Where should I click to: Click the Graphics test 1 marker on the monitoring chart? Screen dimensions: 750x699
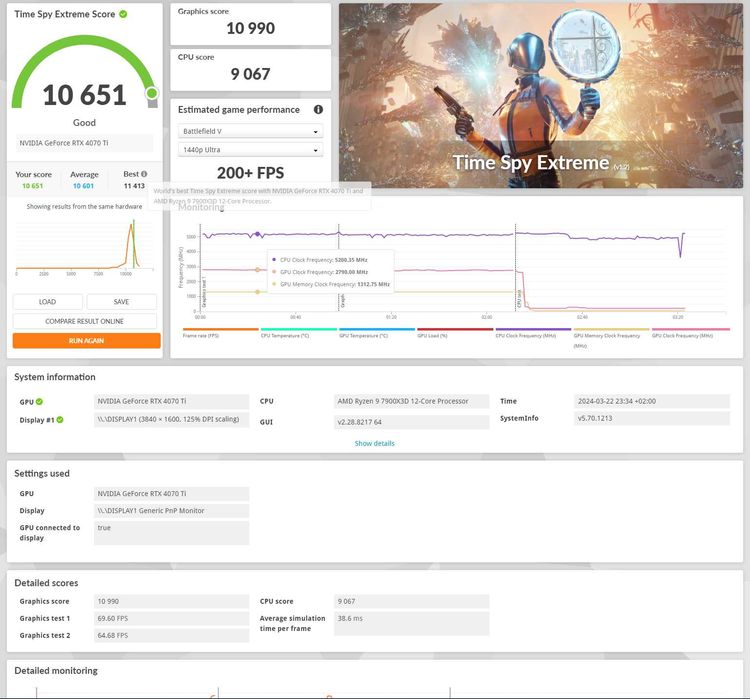coord(204,292)
